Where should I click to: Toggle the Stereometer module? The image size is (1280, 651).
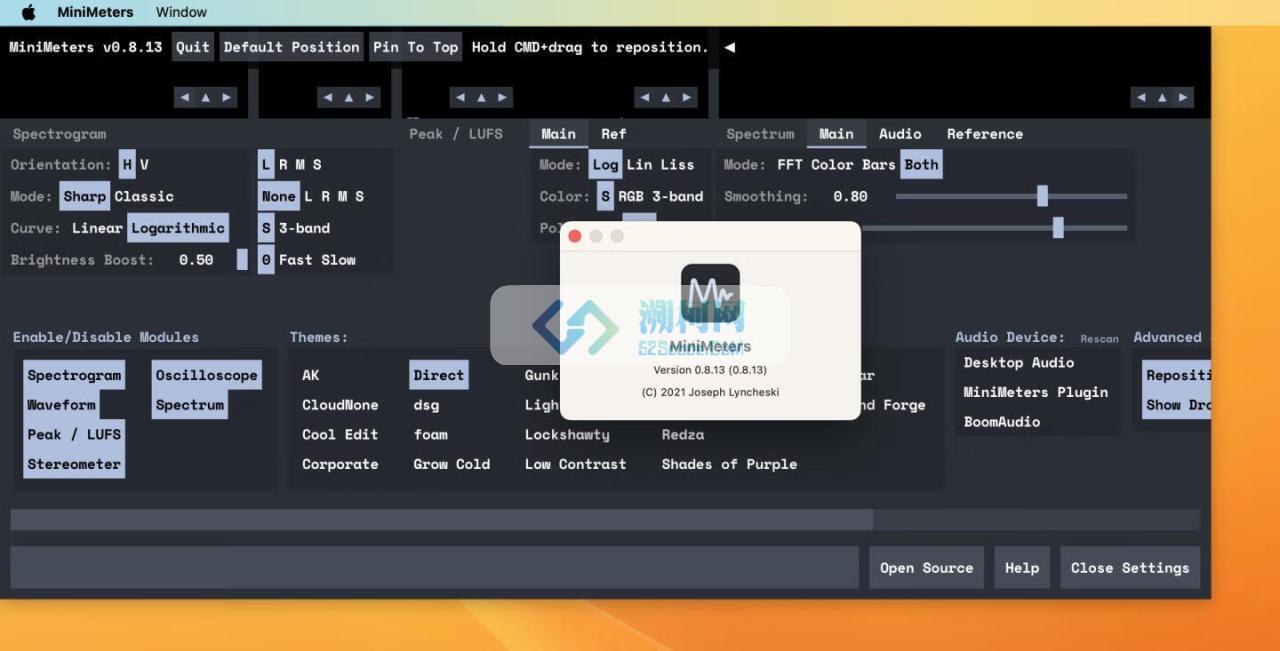click(74, 464)
